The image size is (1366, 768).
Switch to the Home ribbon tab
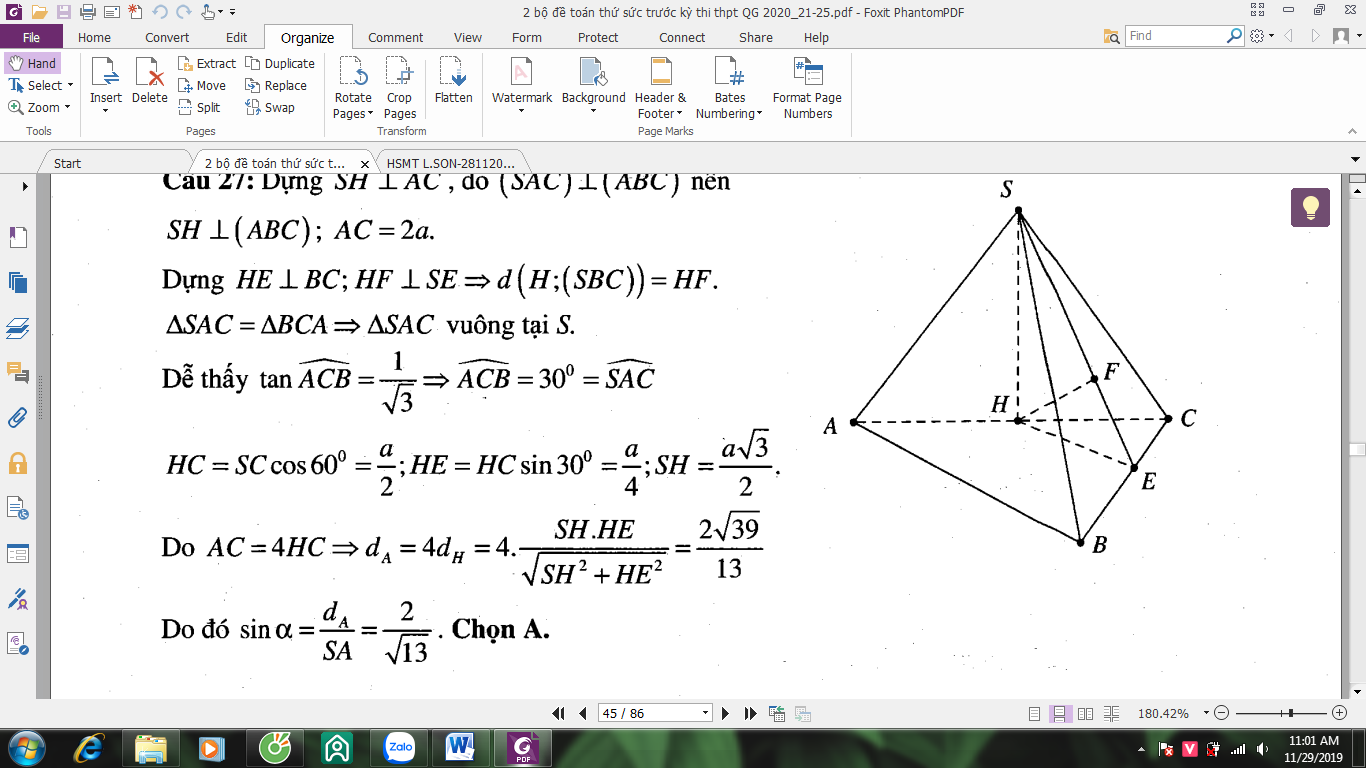tap(94, 37)
